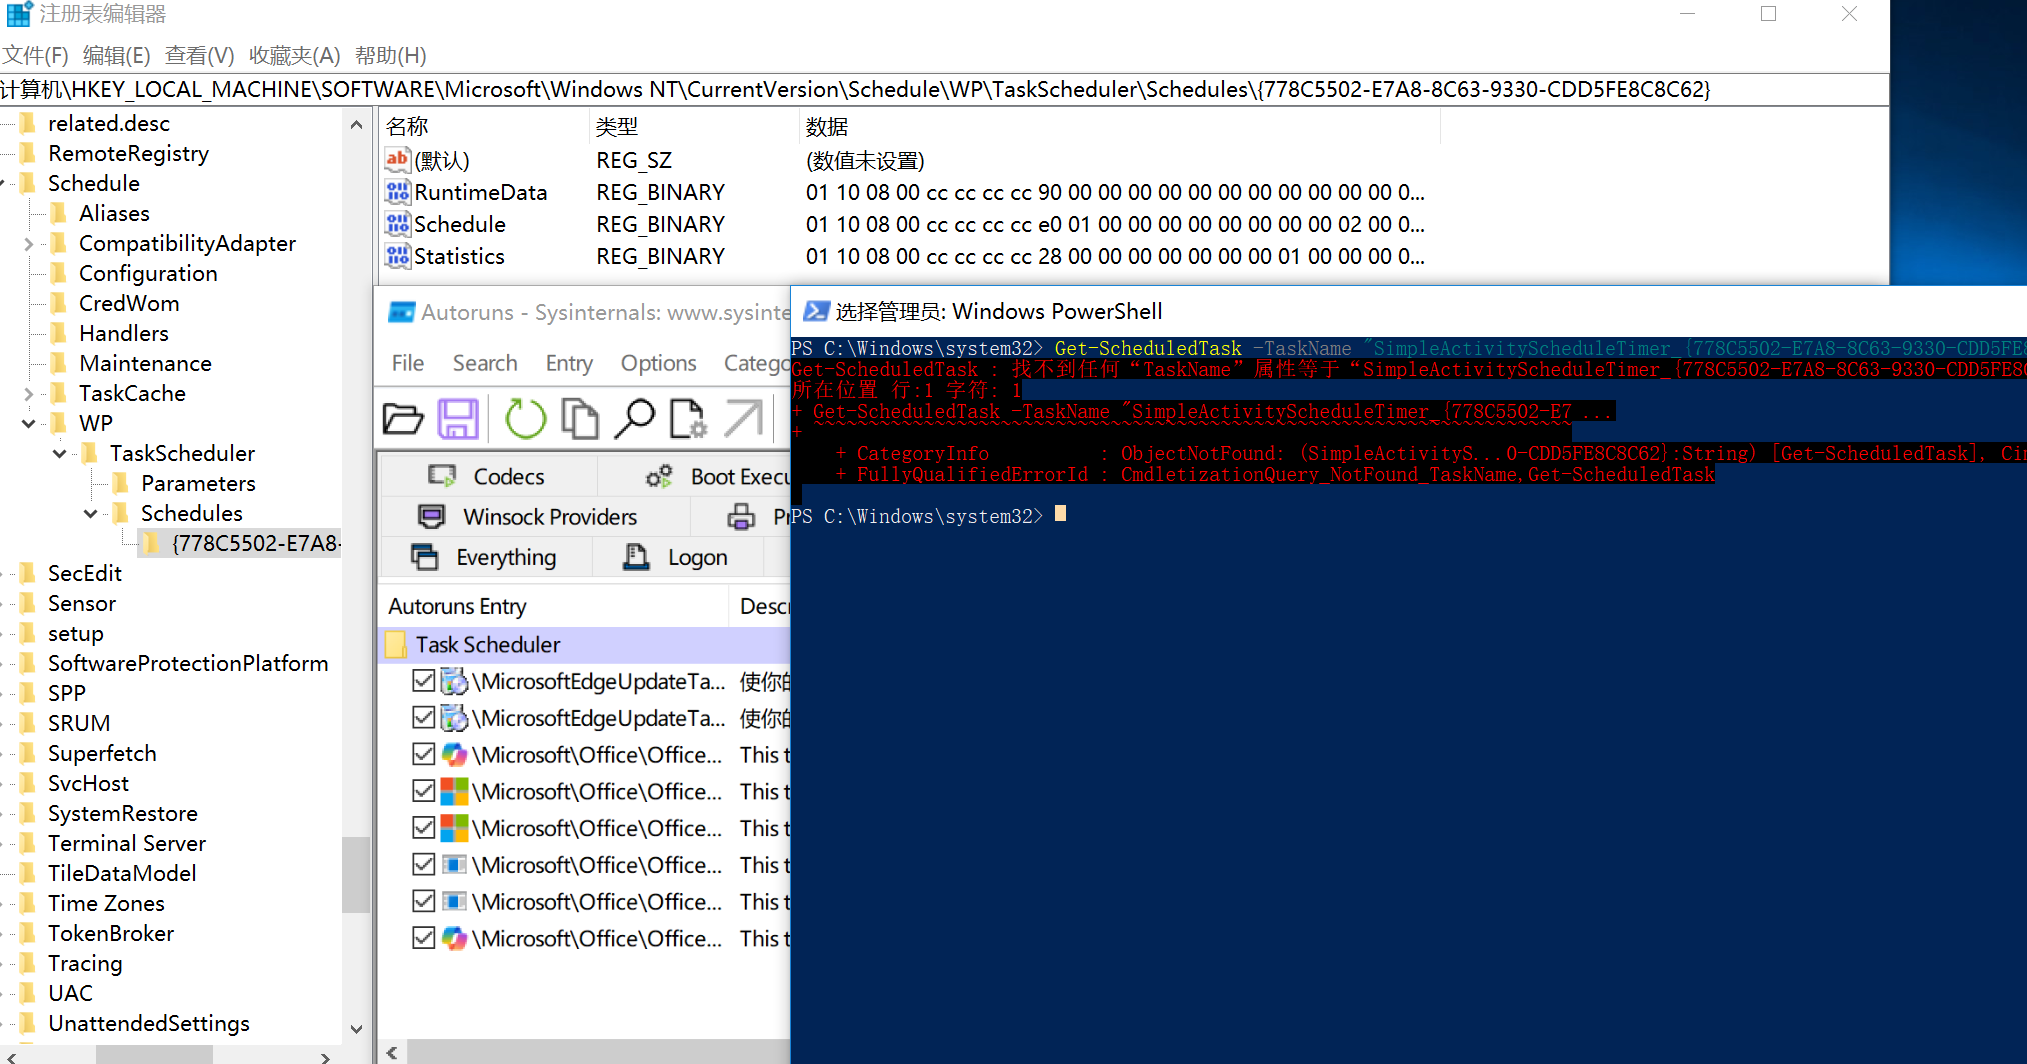Click the Autoruns Entry column header
This screenshot has width=2027, height=1064.
pyautogui.click(x=554, y=607)
